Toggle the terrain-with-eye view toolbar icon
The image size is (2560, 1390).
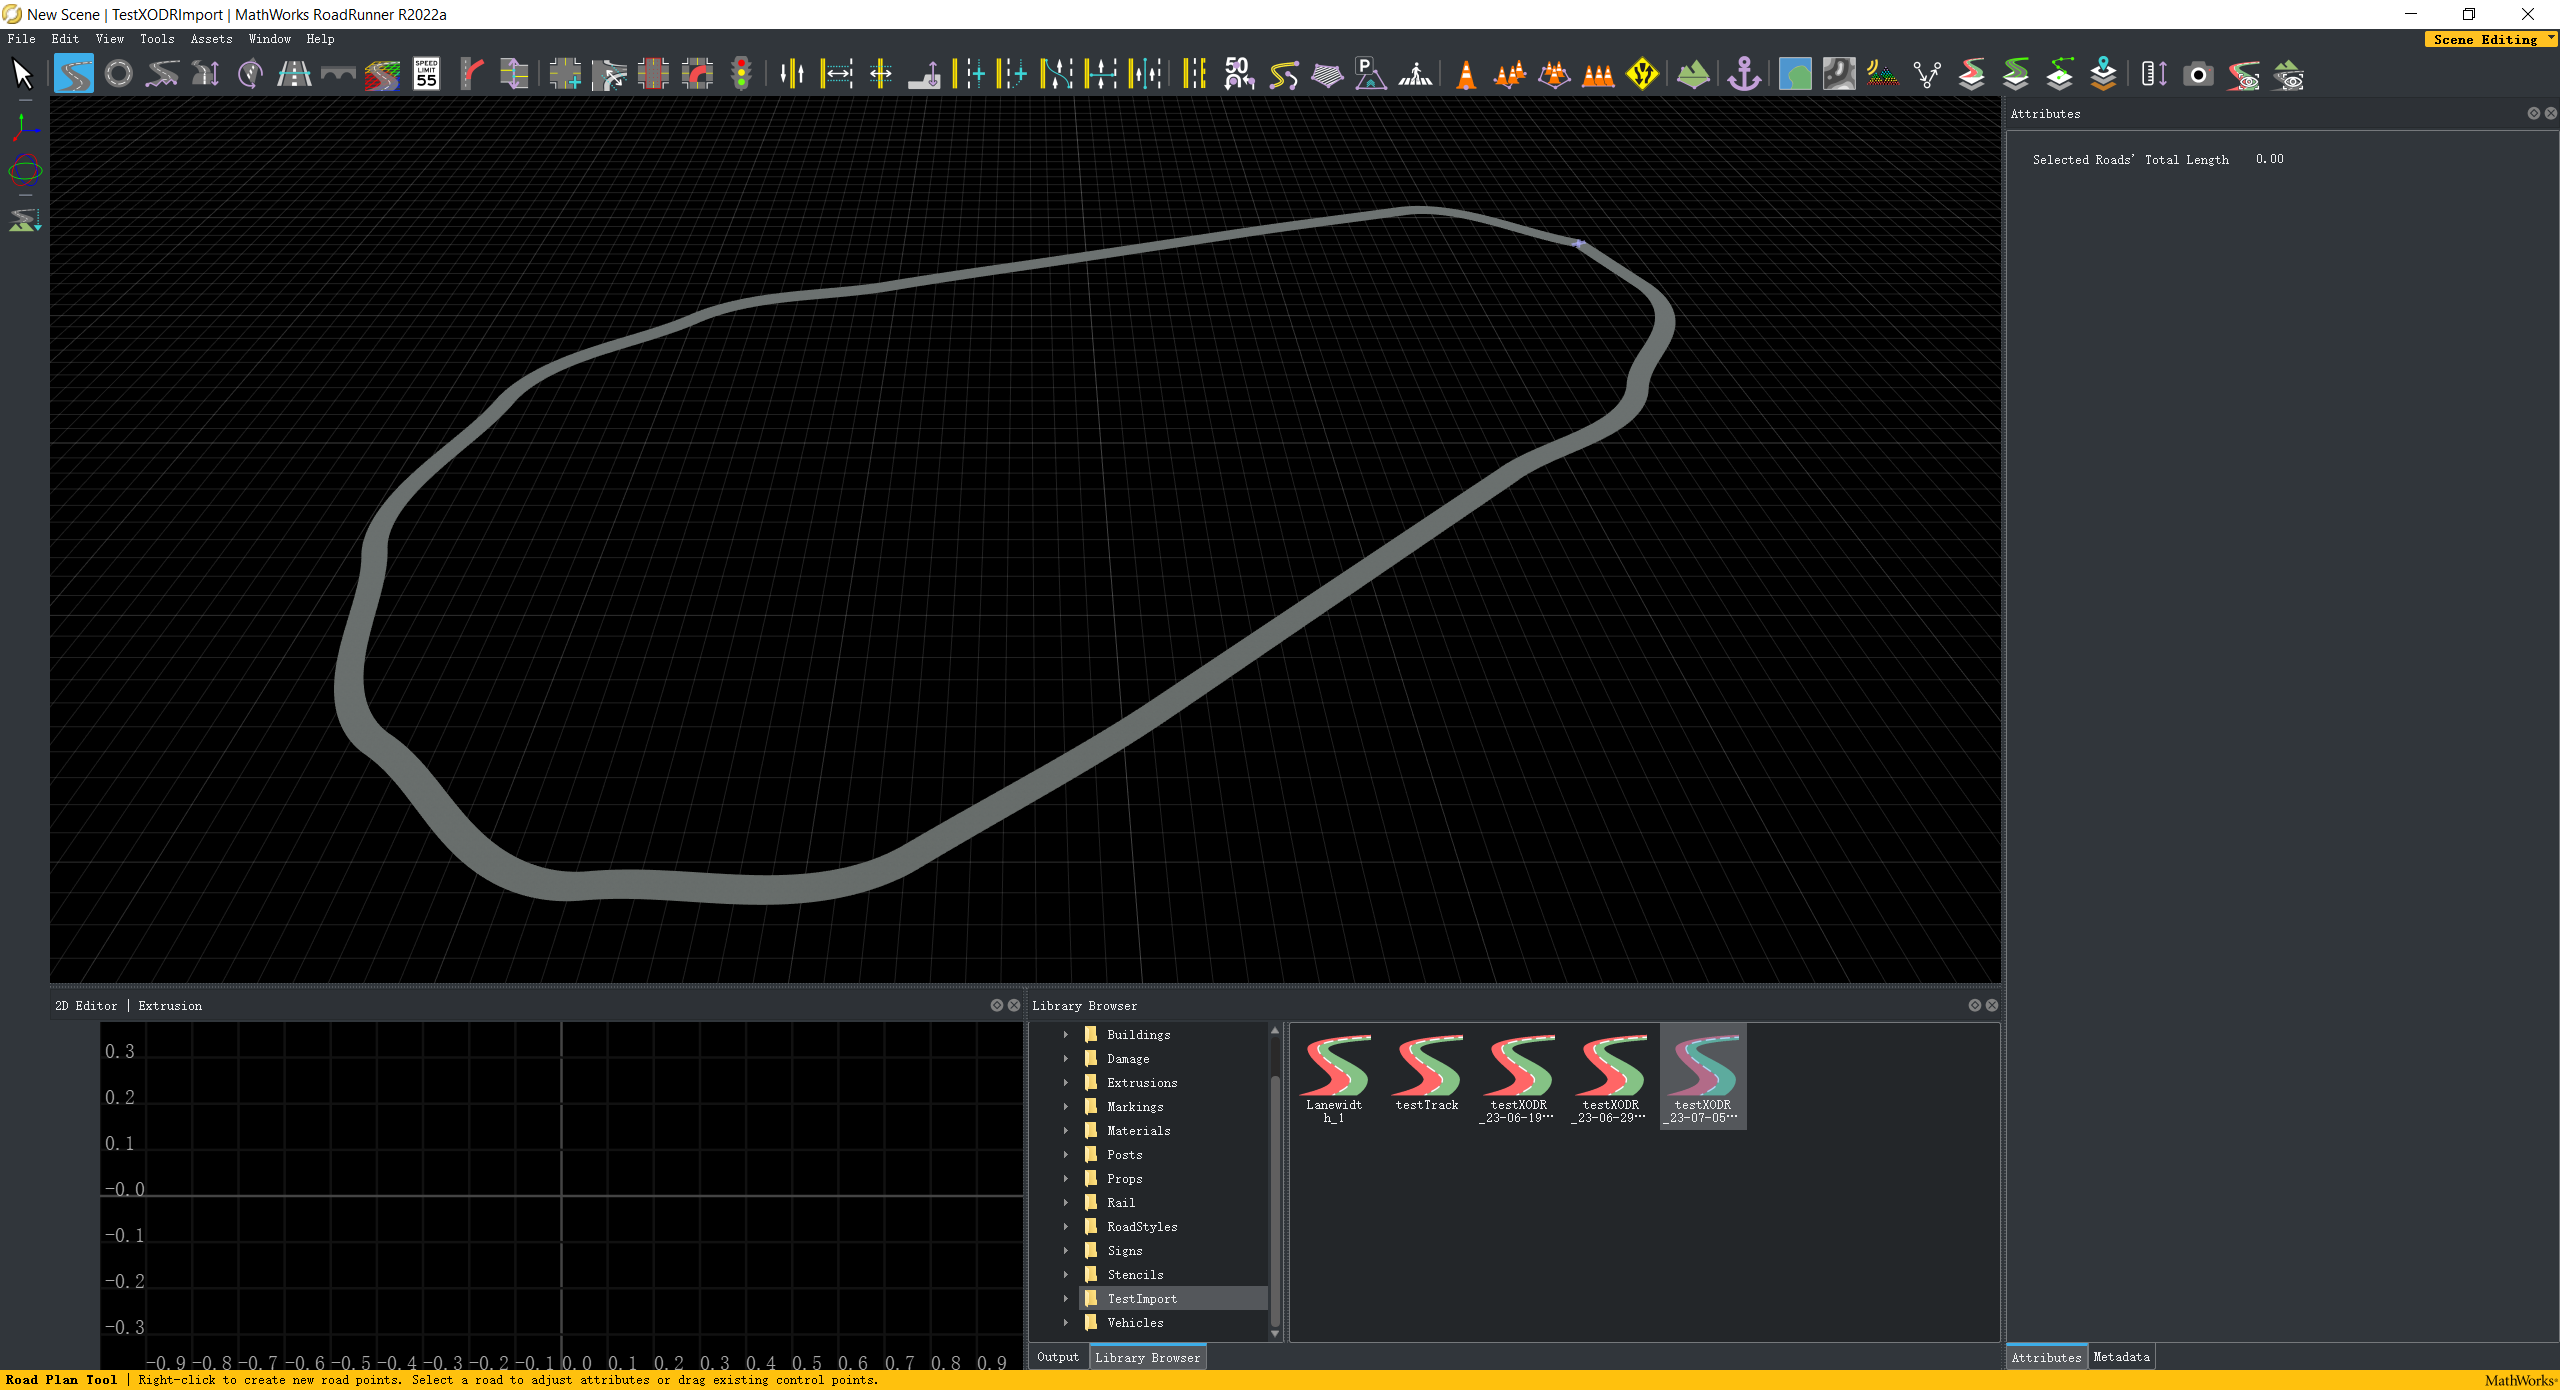2288,74
